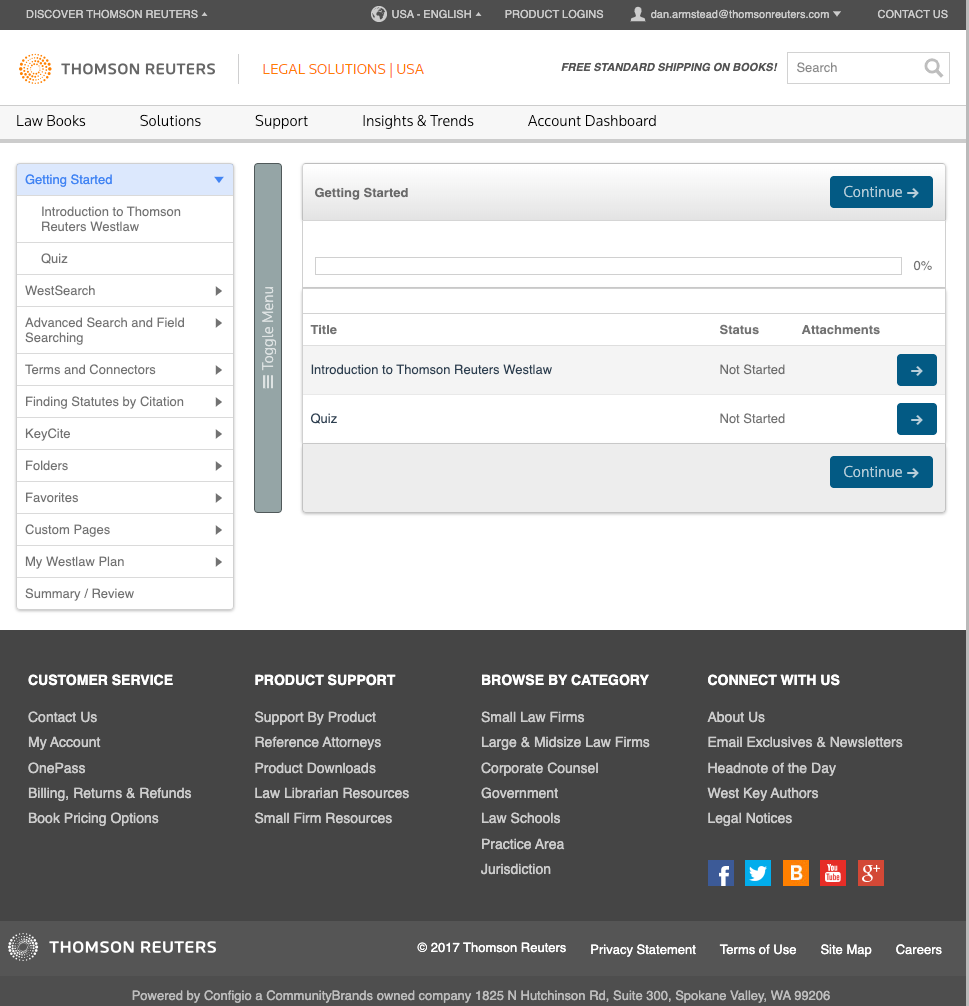Open the Twitter social icon
The width and height of the screenshot is (969, 1006).
pyautogui.click(x=758, y=873)
